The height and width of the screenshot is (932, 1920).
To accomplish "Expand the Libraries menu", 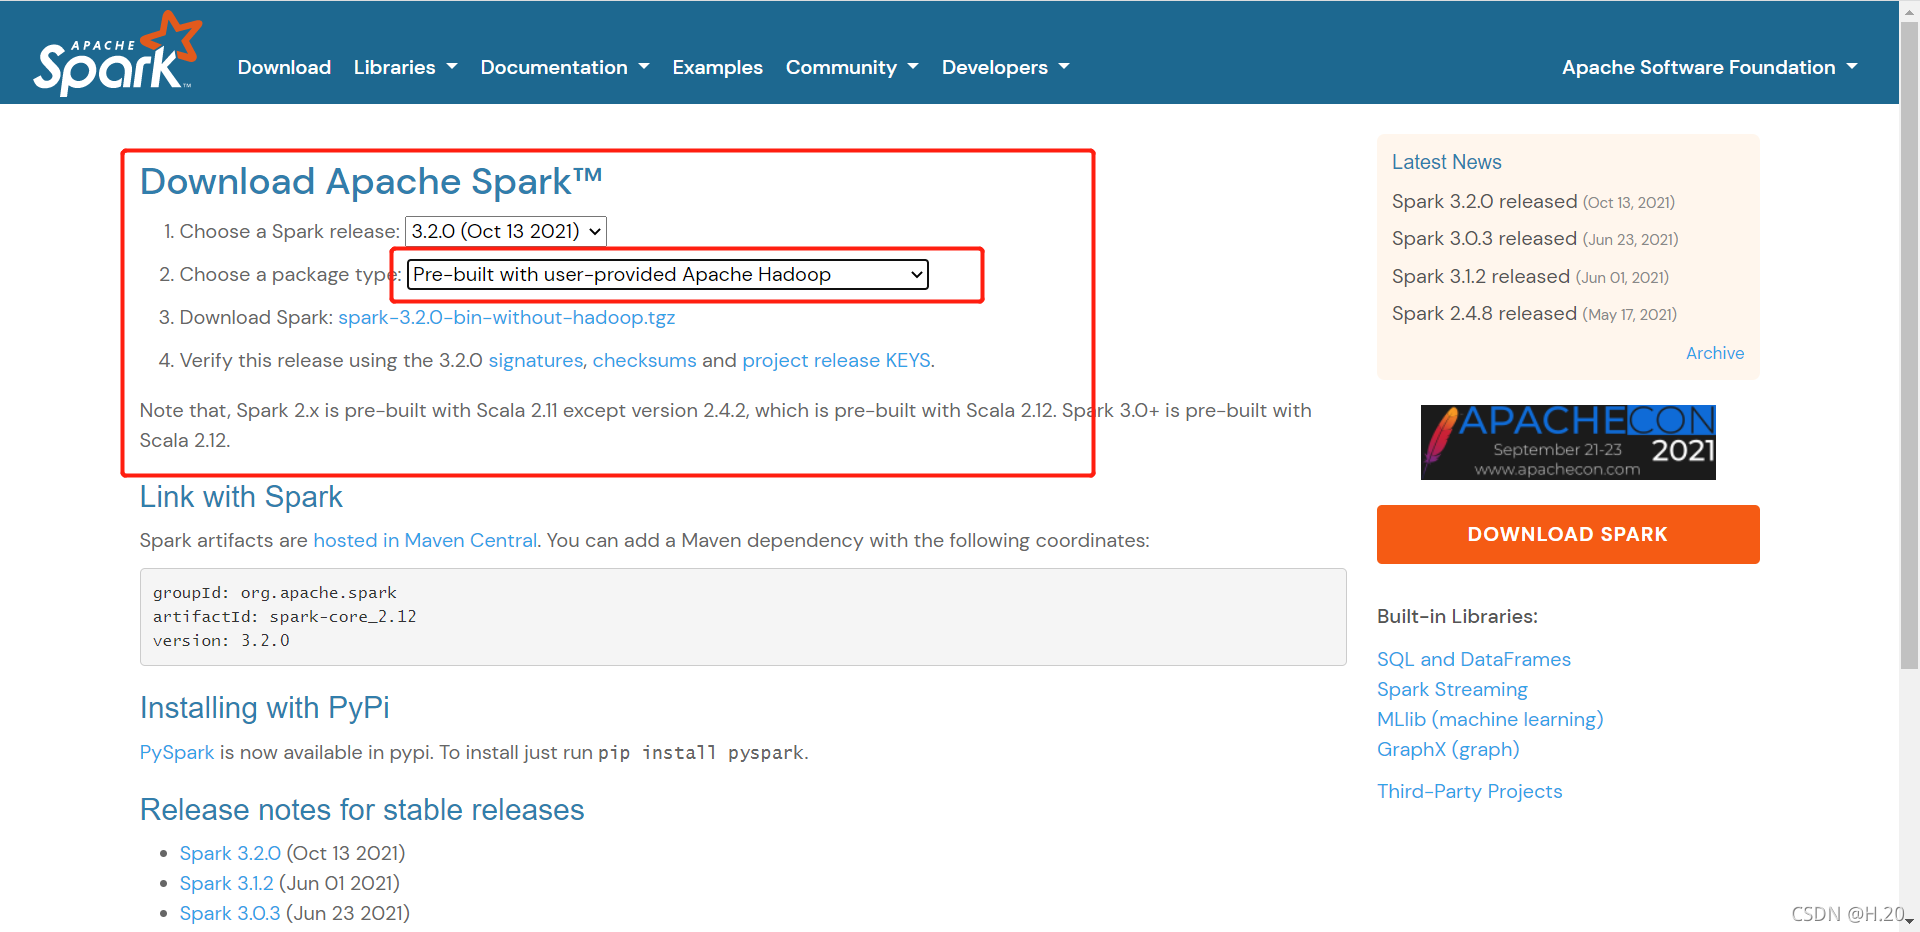I will tap(405, 67).
